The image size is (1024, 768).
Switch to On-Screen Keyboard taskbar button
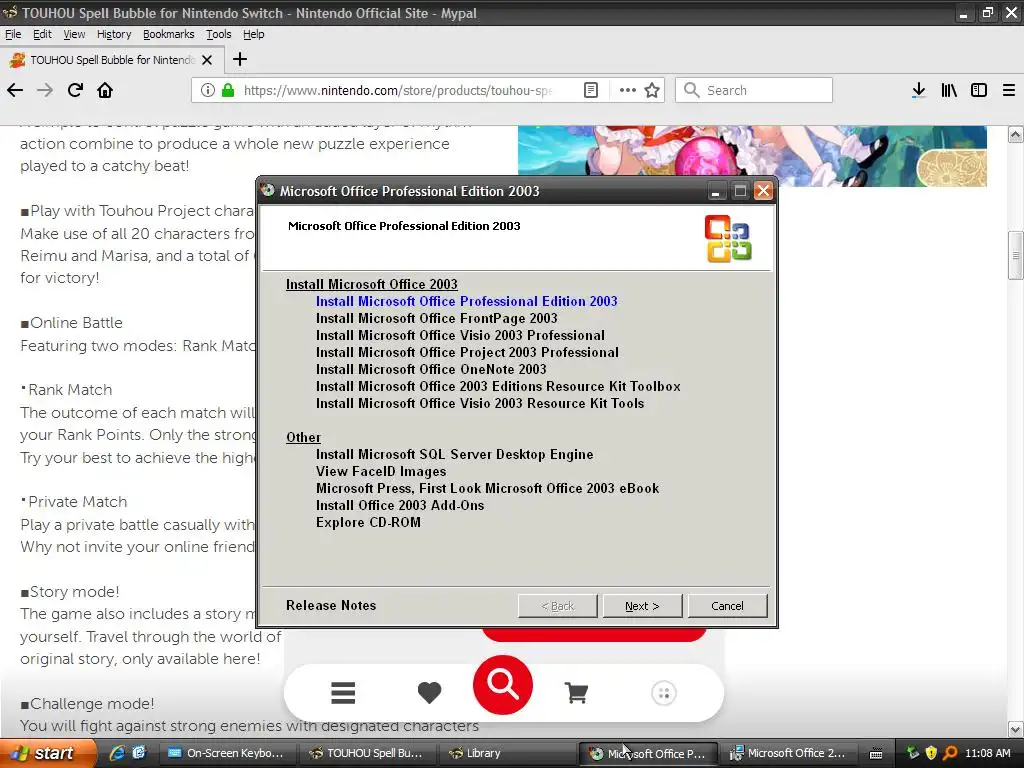click(226, 753)
